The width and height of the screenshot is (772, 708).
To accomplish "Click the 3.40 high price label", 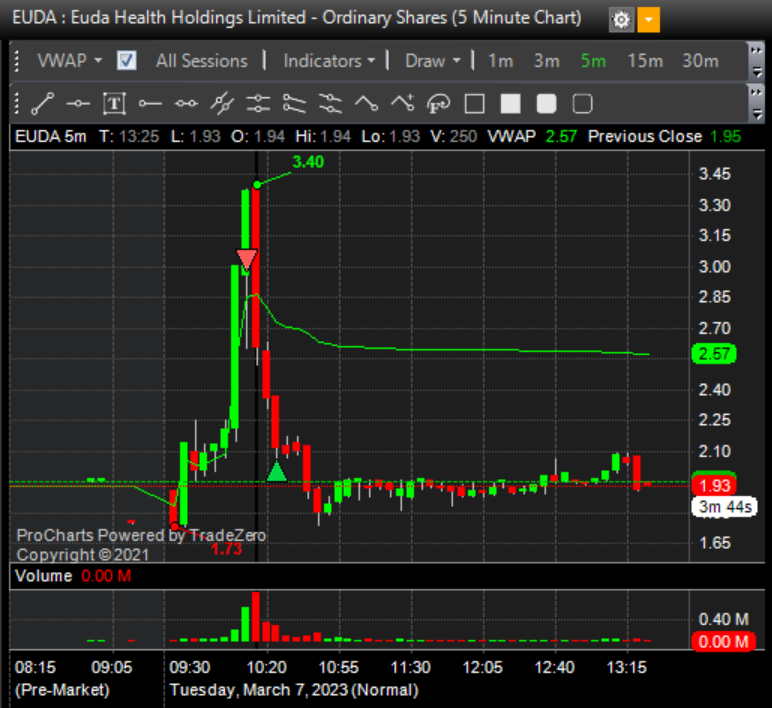I will pos(308,161).
